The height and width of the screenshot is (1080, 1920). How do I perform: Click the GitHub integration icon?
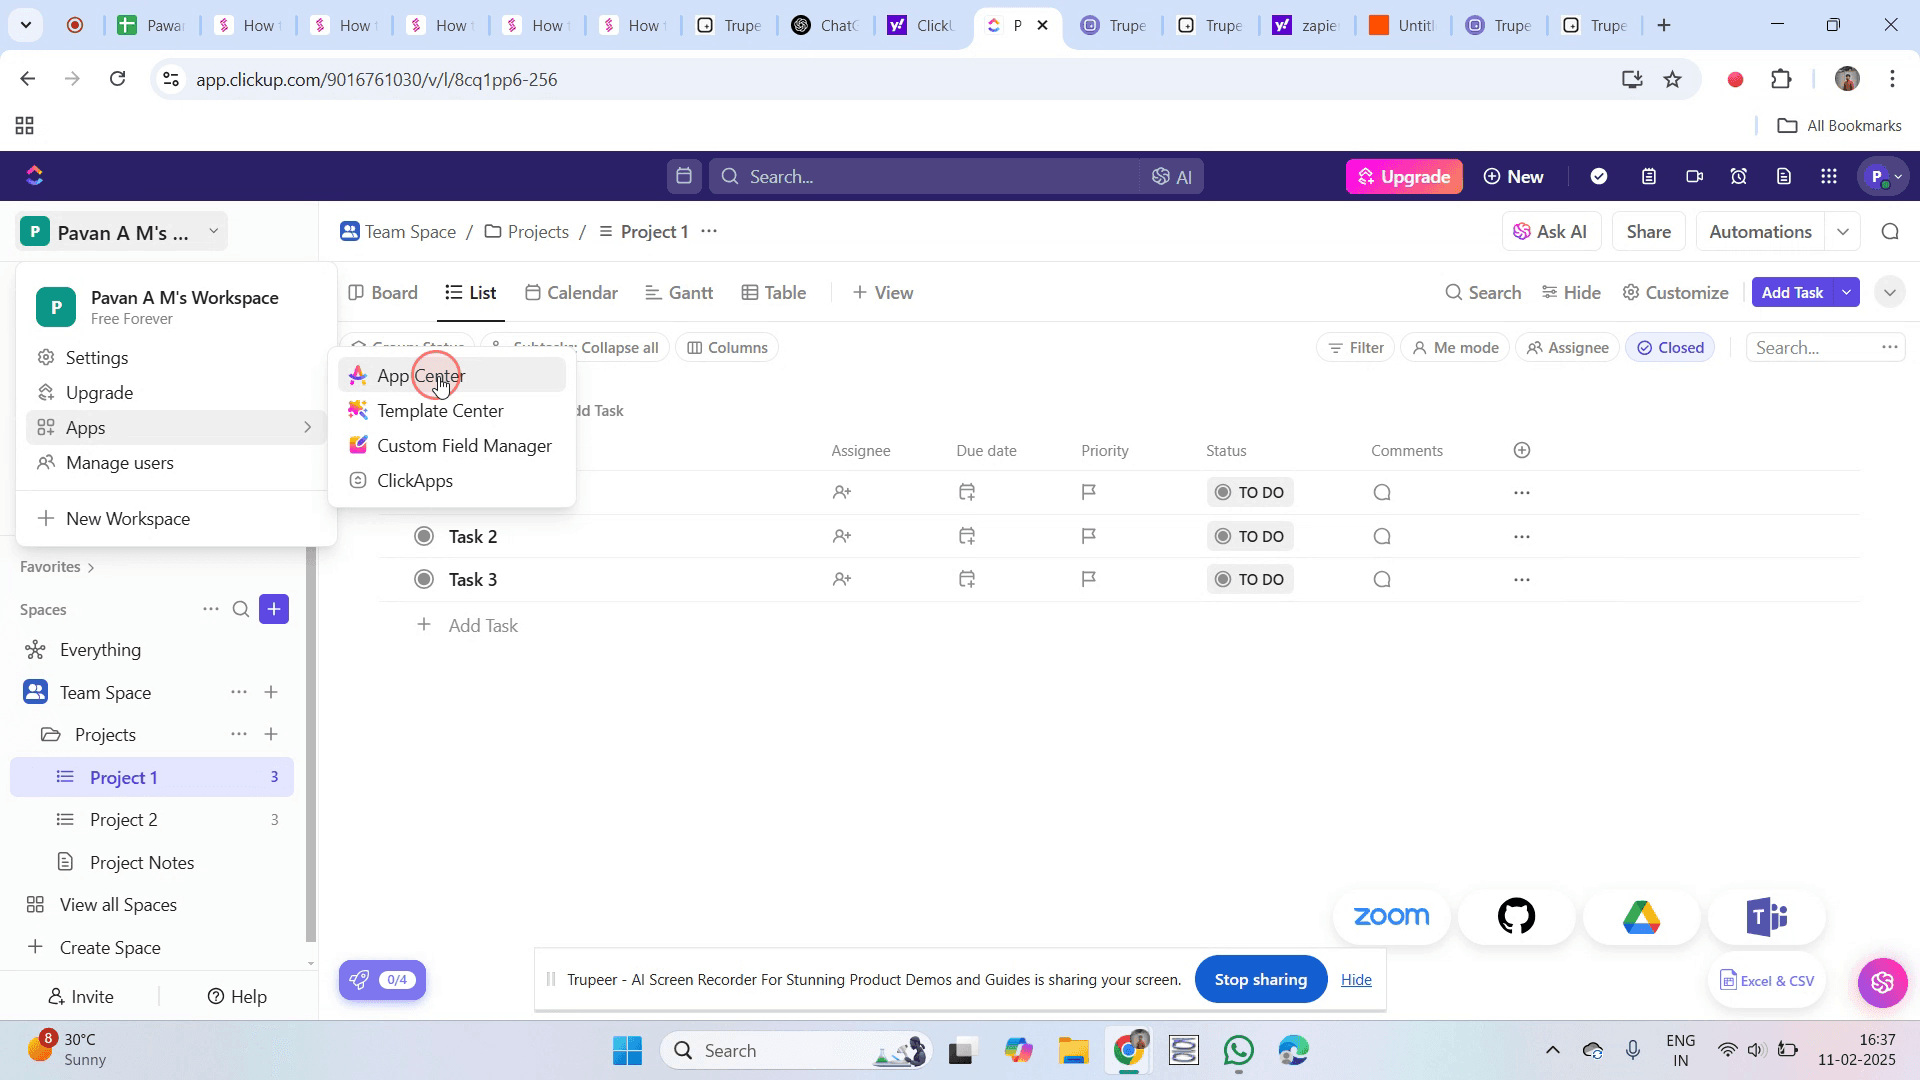click(1516, 916)
